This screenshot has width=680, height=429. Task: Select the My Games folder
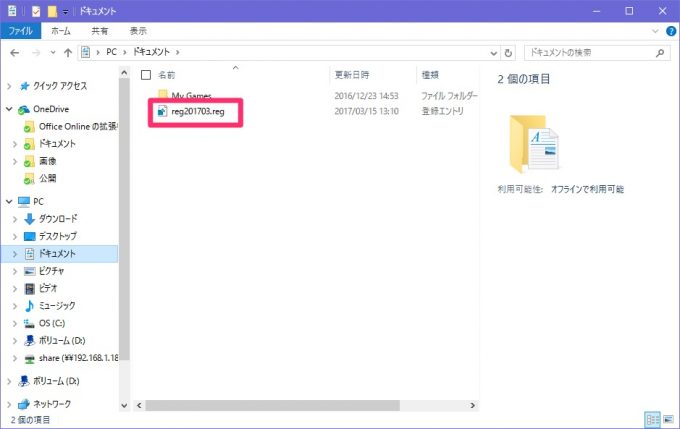coord(191,95)
